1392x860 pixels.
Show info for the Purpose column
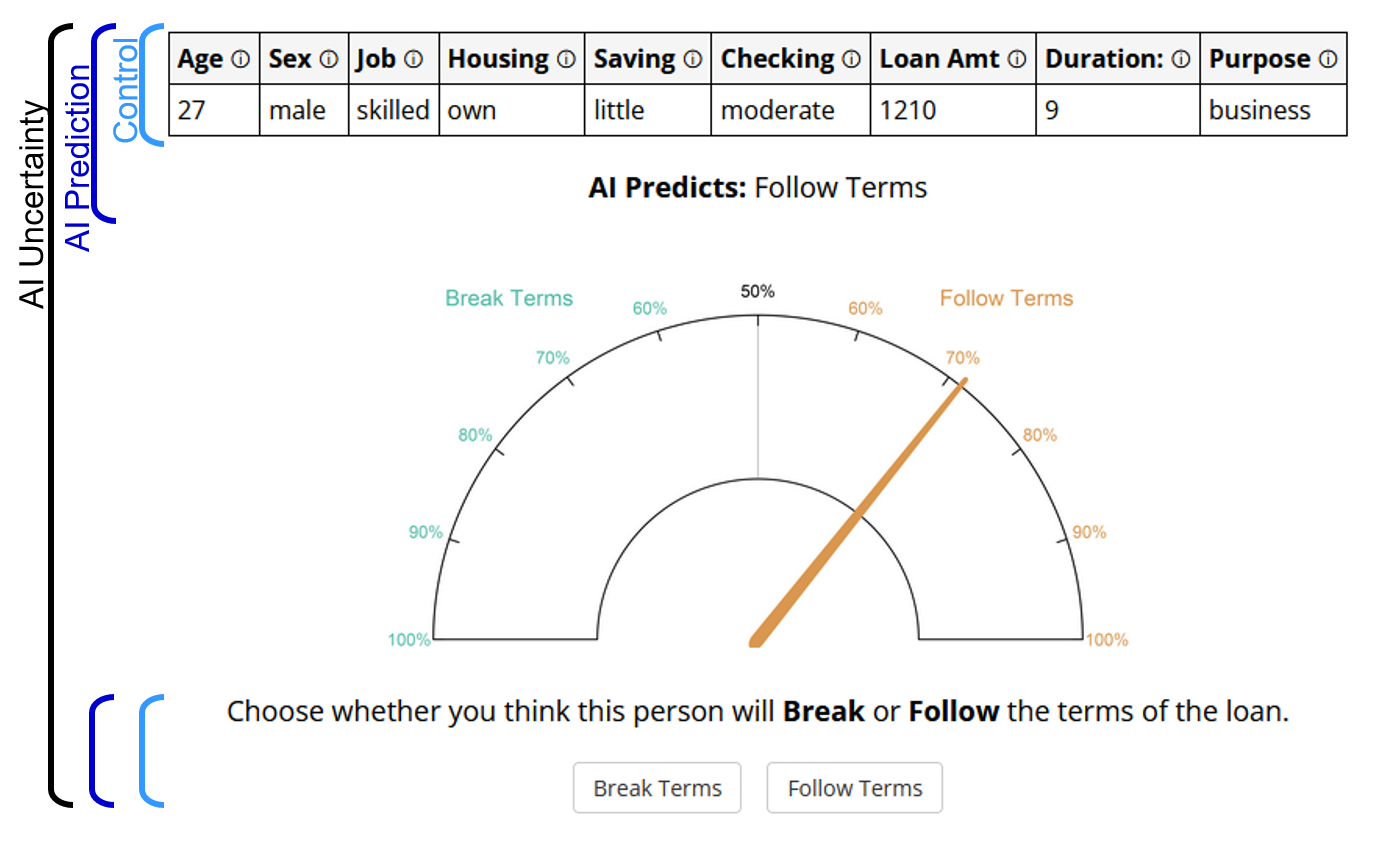1328,60
